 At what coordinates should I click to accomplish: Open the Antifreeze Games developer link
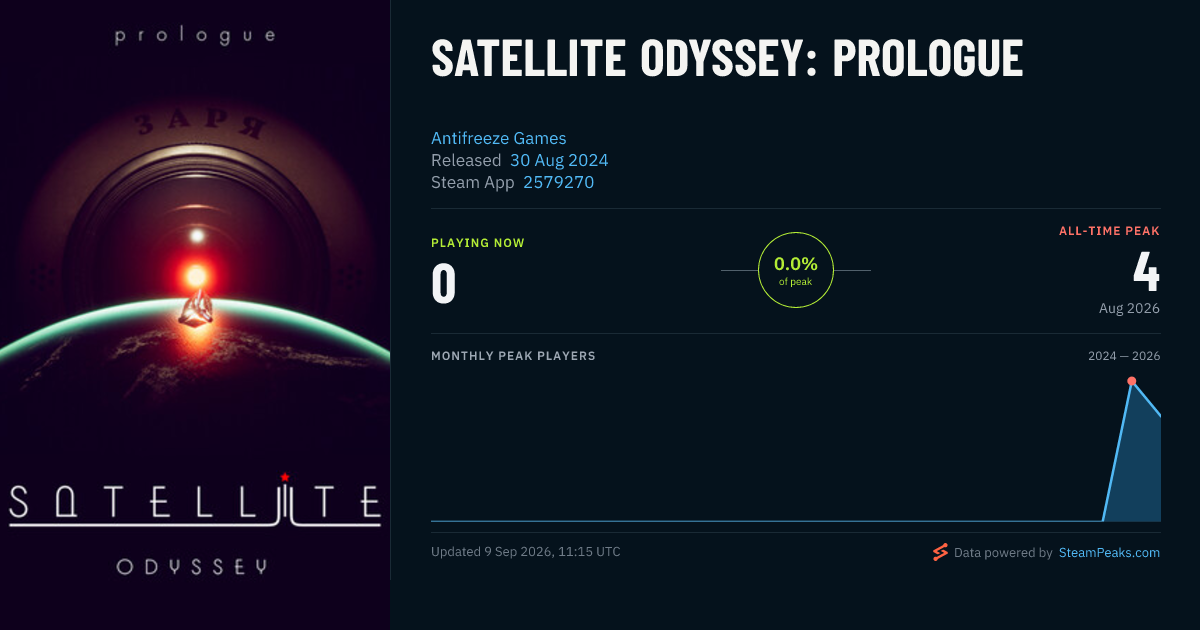point(498,138)
